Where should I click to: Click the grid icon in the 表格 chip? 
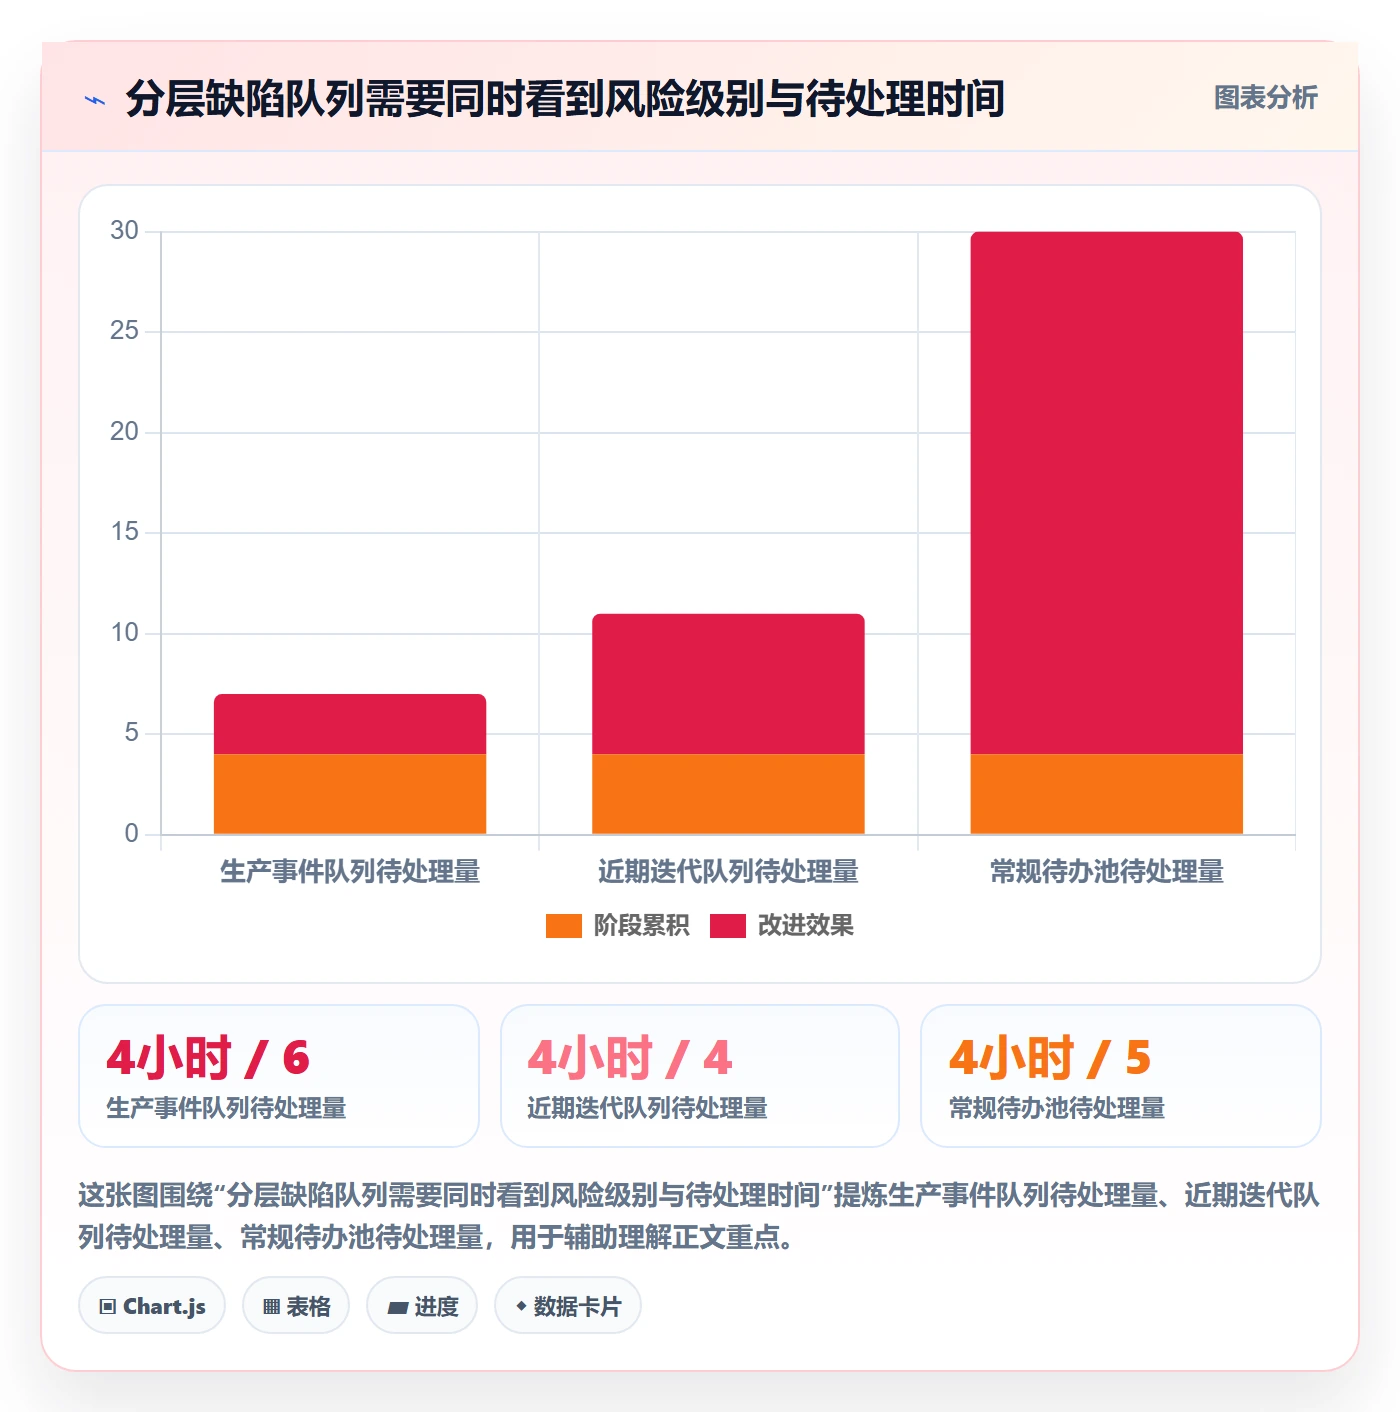point(271,1307)
